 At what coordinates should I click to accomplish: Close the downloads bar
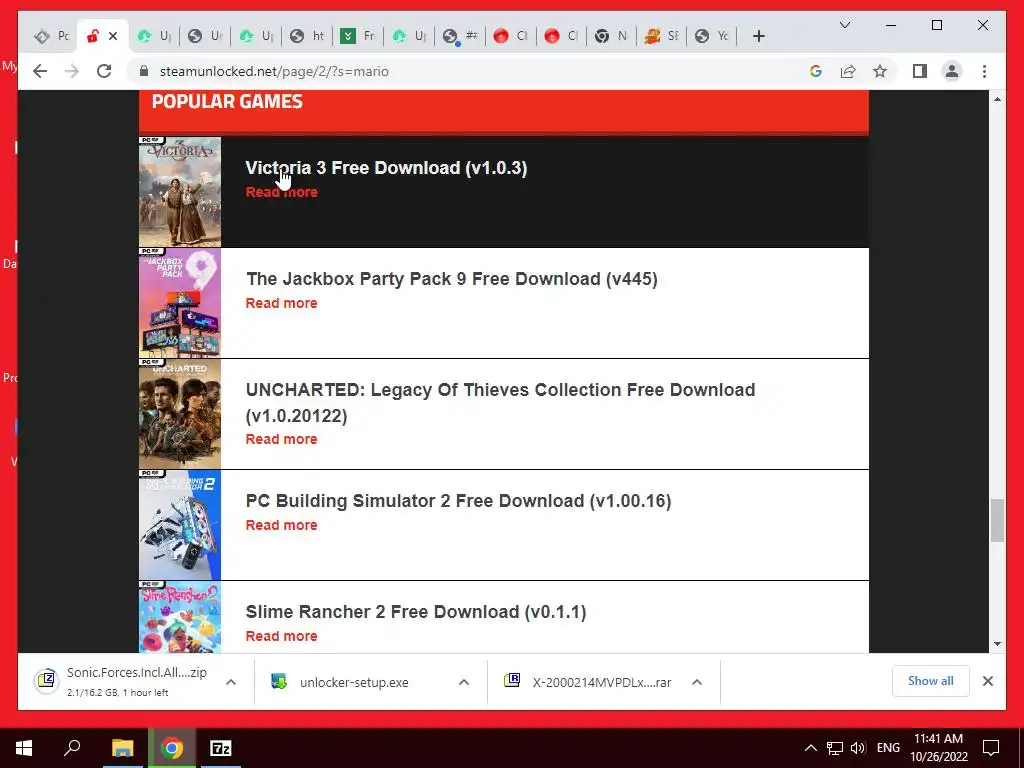tap(987, 681)
